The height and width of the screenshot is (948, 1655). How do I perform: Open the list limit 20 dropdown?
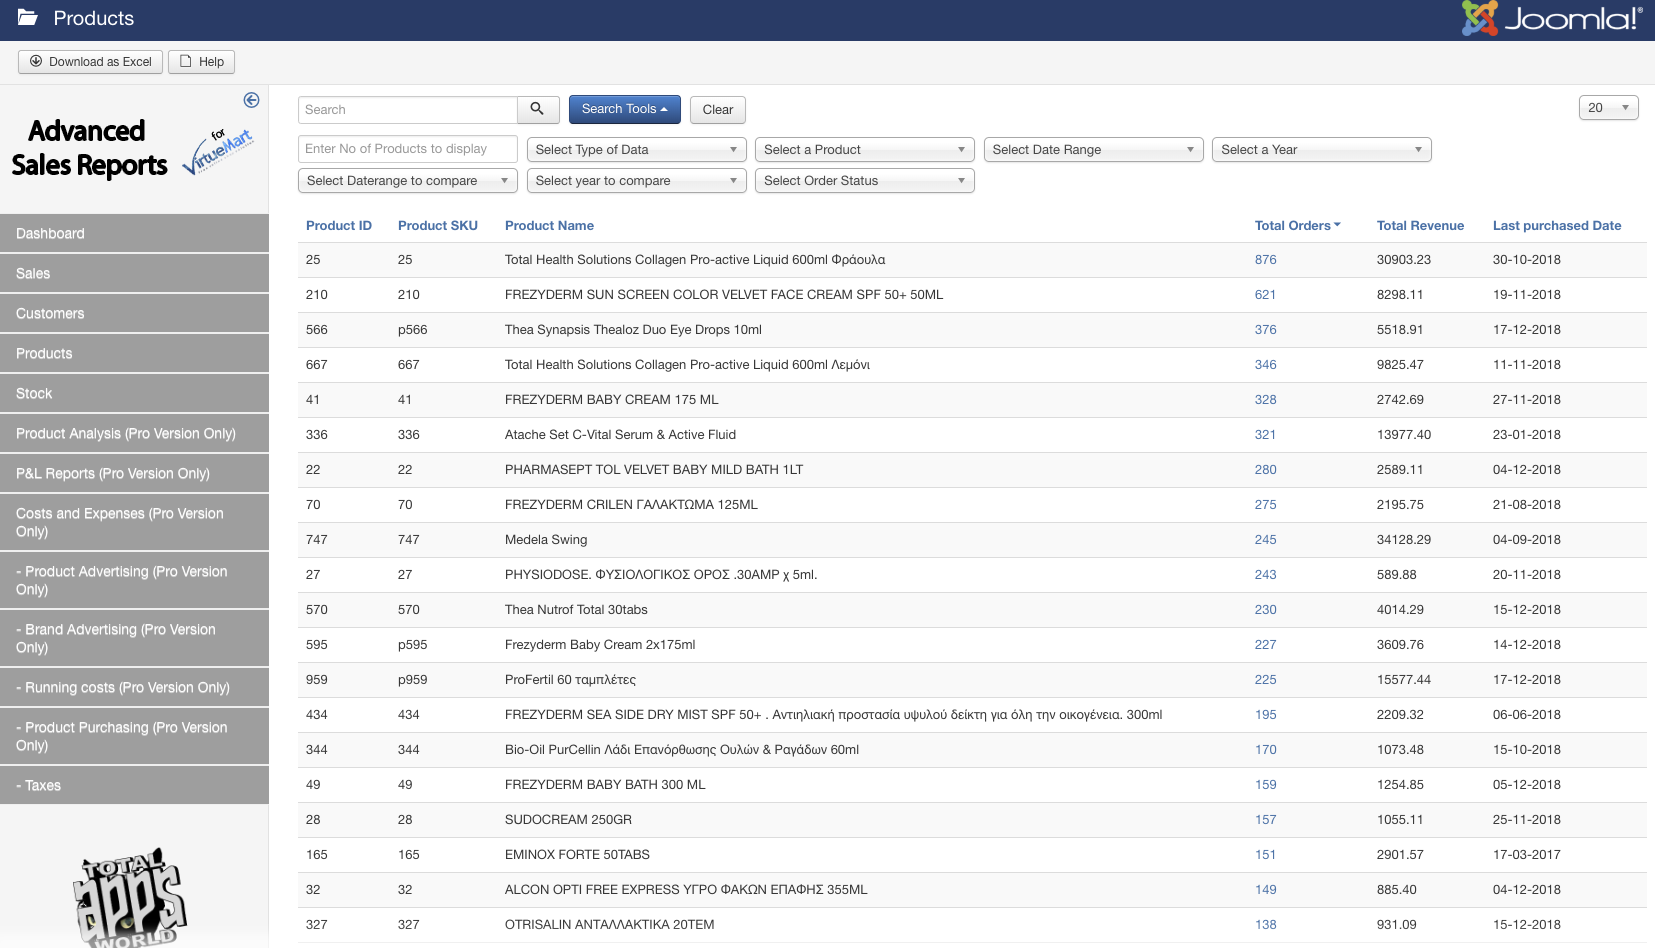pos(1608,108)
